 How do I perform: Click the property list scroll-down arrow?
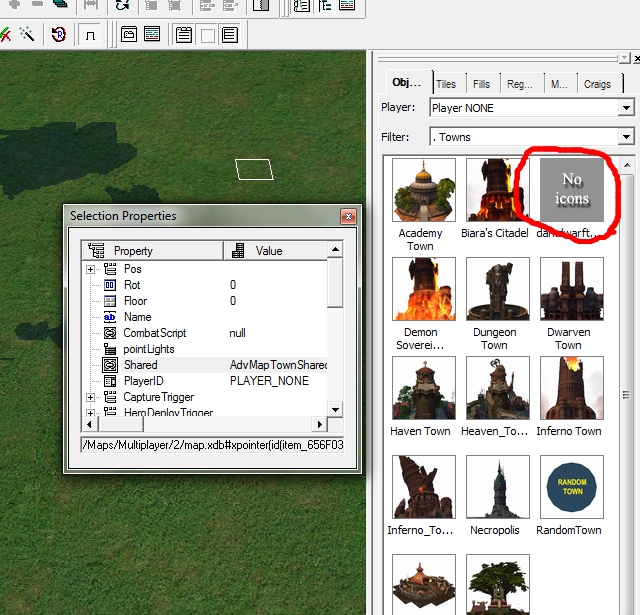pyautogui.click(x=336, y=409)
